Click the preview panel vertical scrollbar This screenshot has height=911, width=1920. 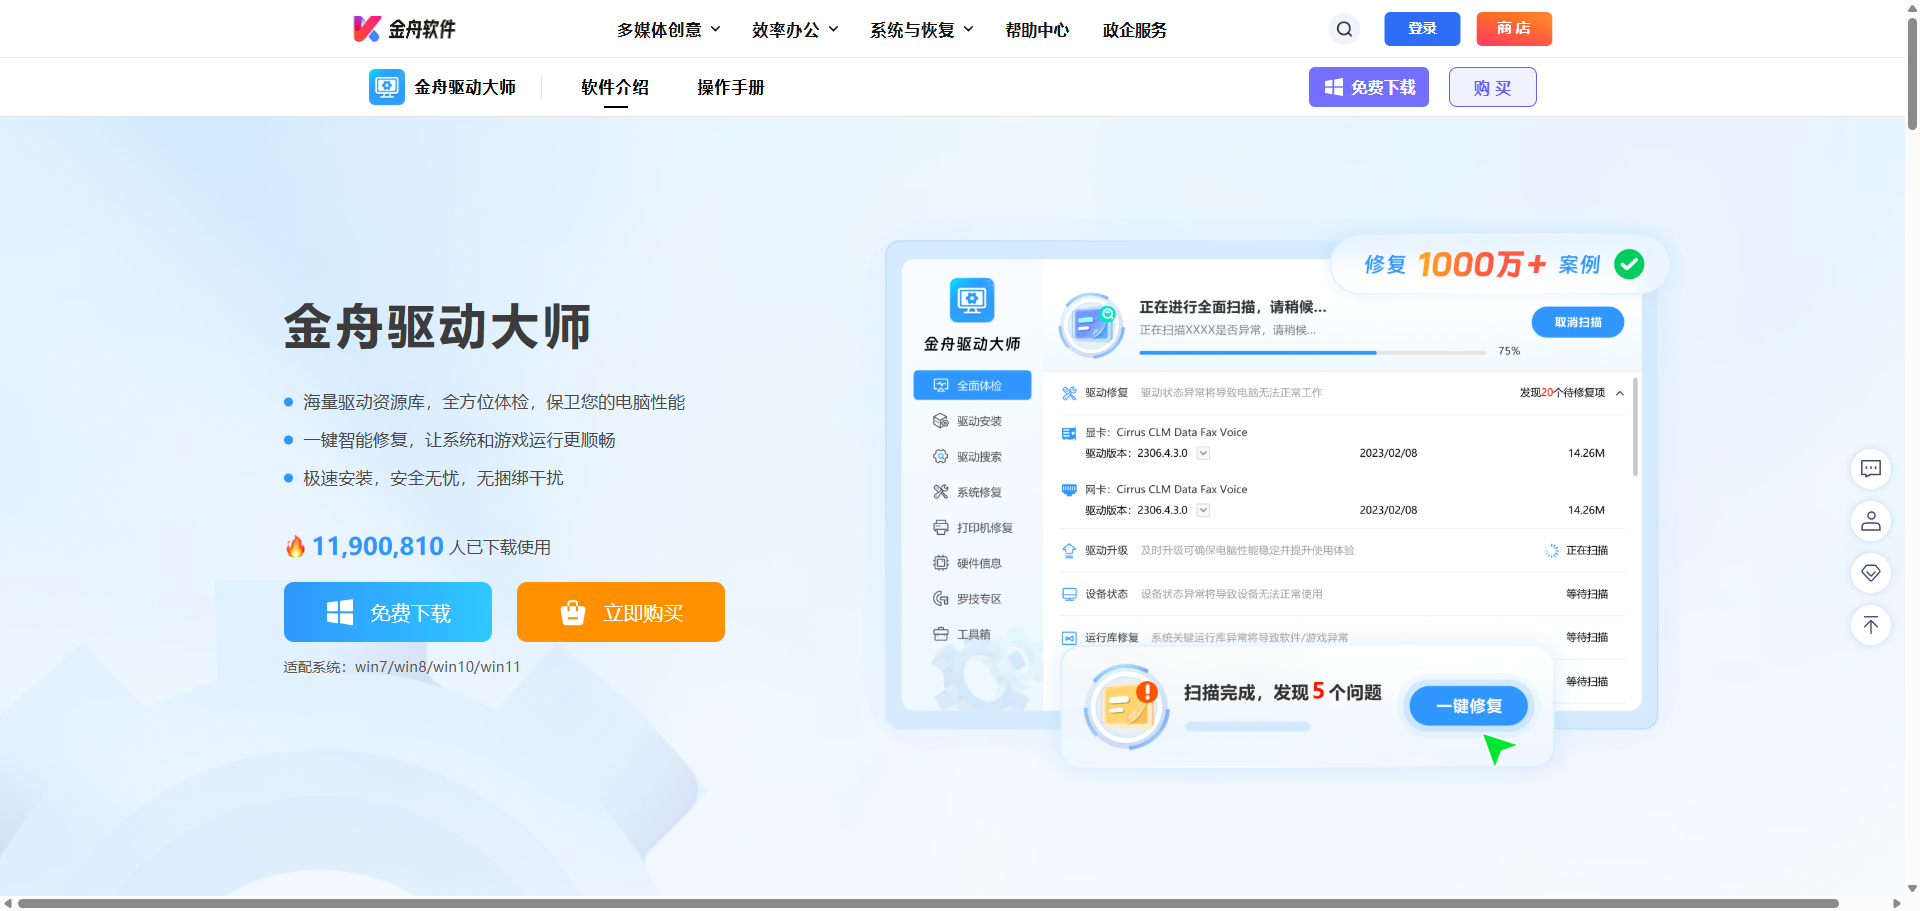click(1635, 427)
